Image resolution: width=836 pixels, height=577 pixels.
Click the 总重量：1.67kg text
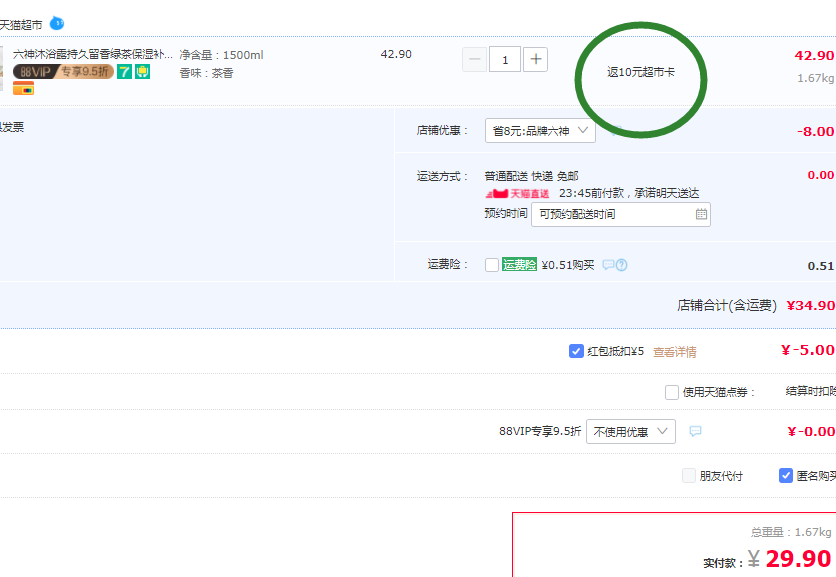791,532
